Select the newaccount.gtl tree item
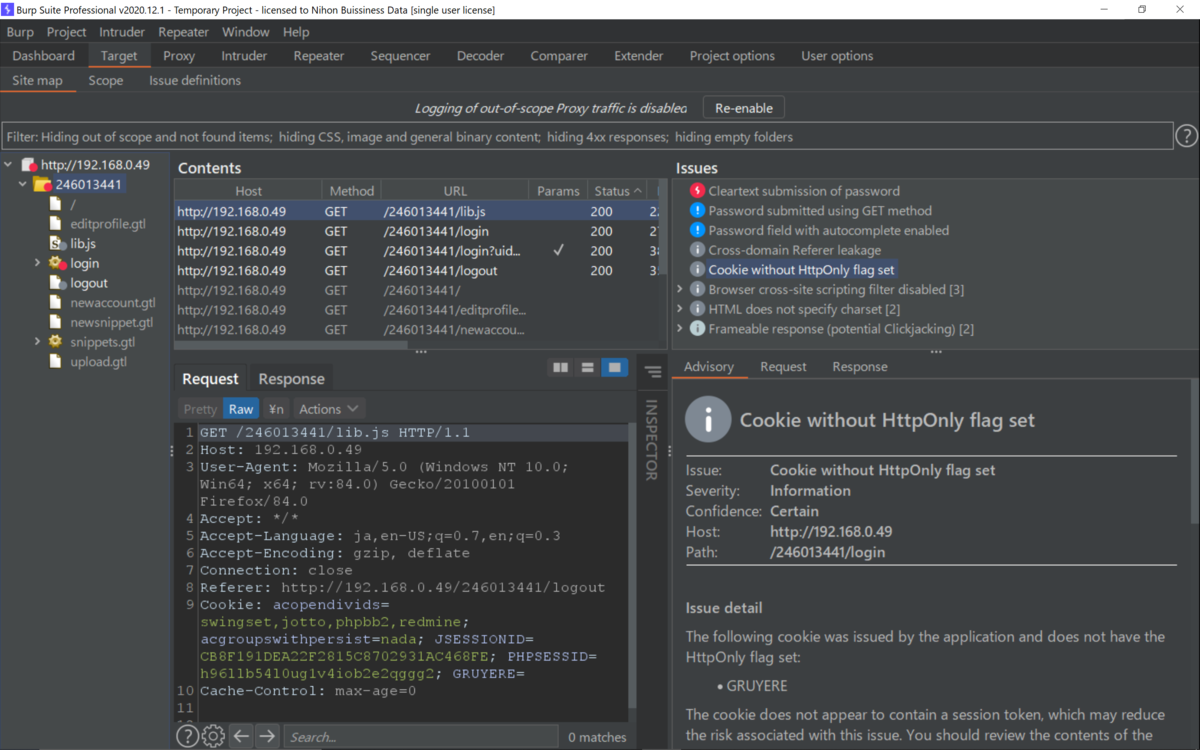1200x750 pixels. point(113,302)
